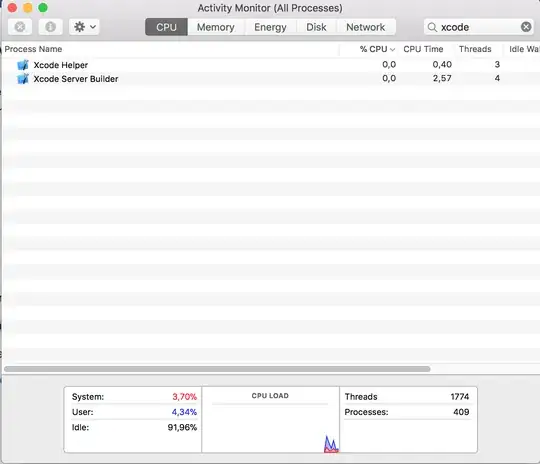Click Xcode Server Builder's thread count 4
Viewport: 540px width, 464px height.
(497, 78)
